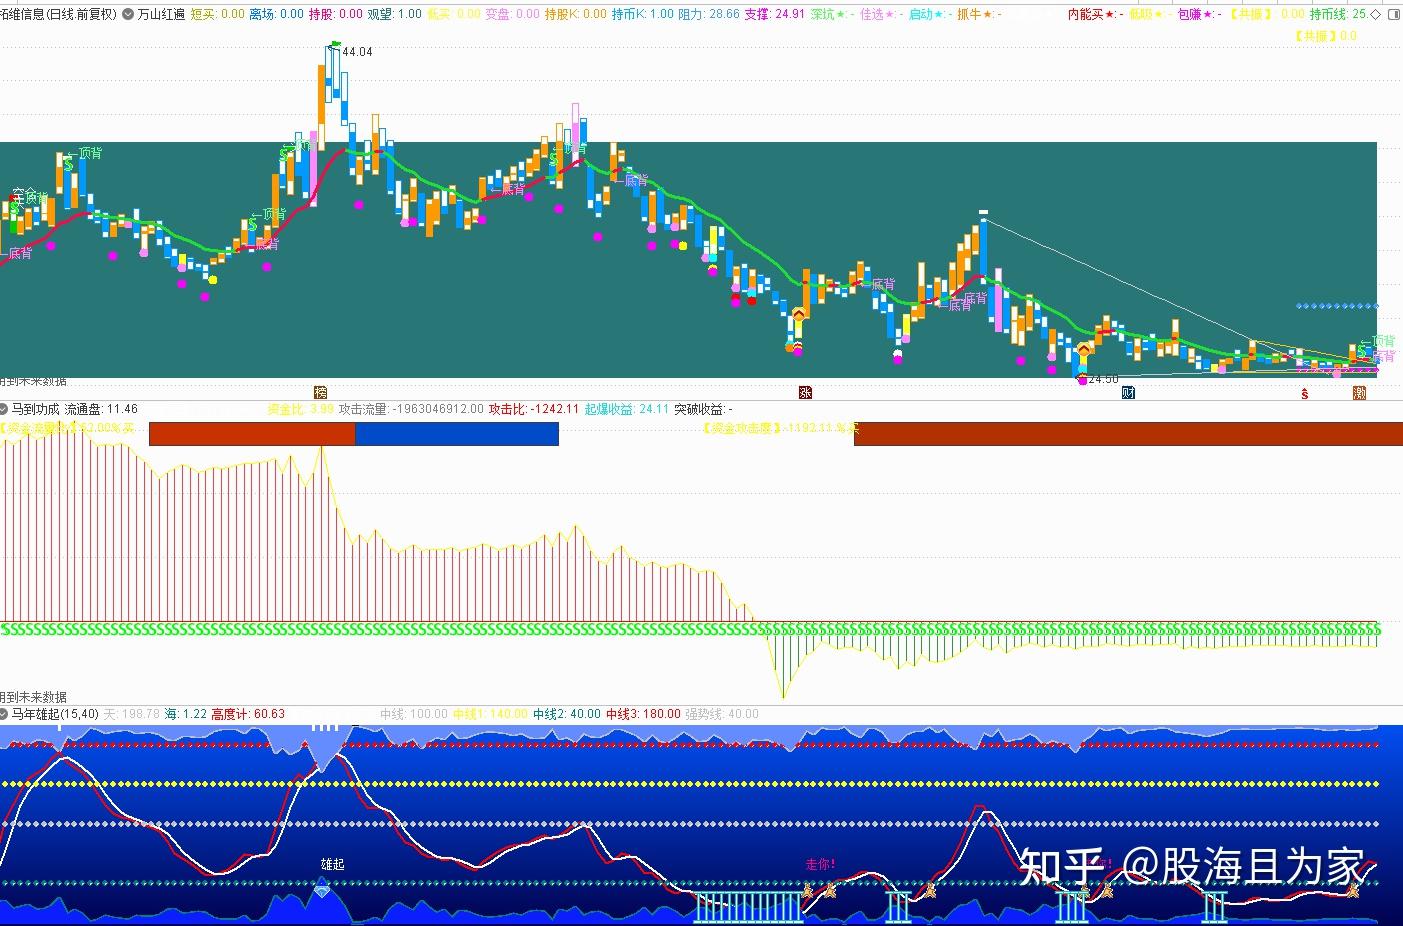Open the 马到功成 indicator dropdown
Viewport: 1403px width, 926px height.
point(4,409)
